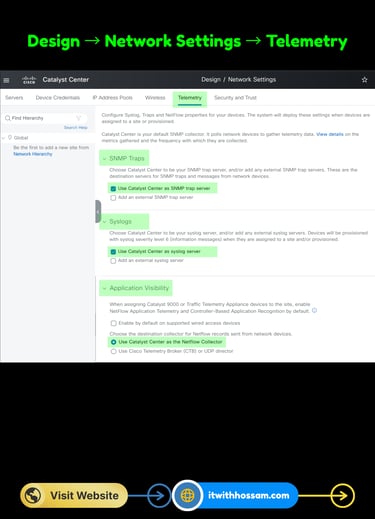Follow the Network Hierarchy link
This screenshot has width=375, height=519.
tap(33, 154)
